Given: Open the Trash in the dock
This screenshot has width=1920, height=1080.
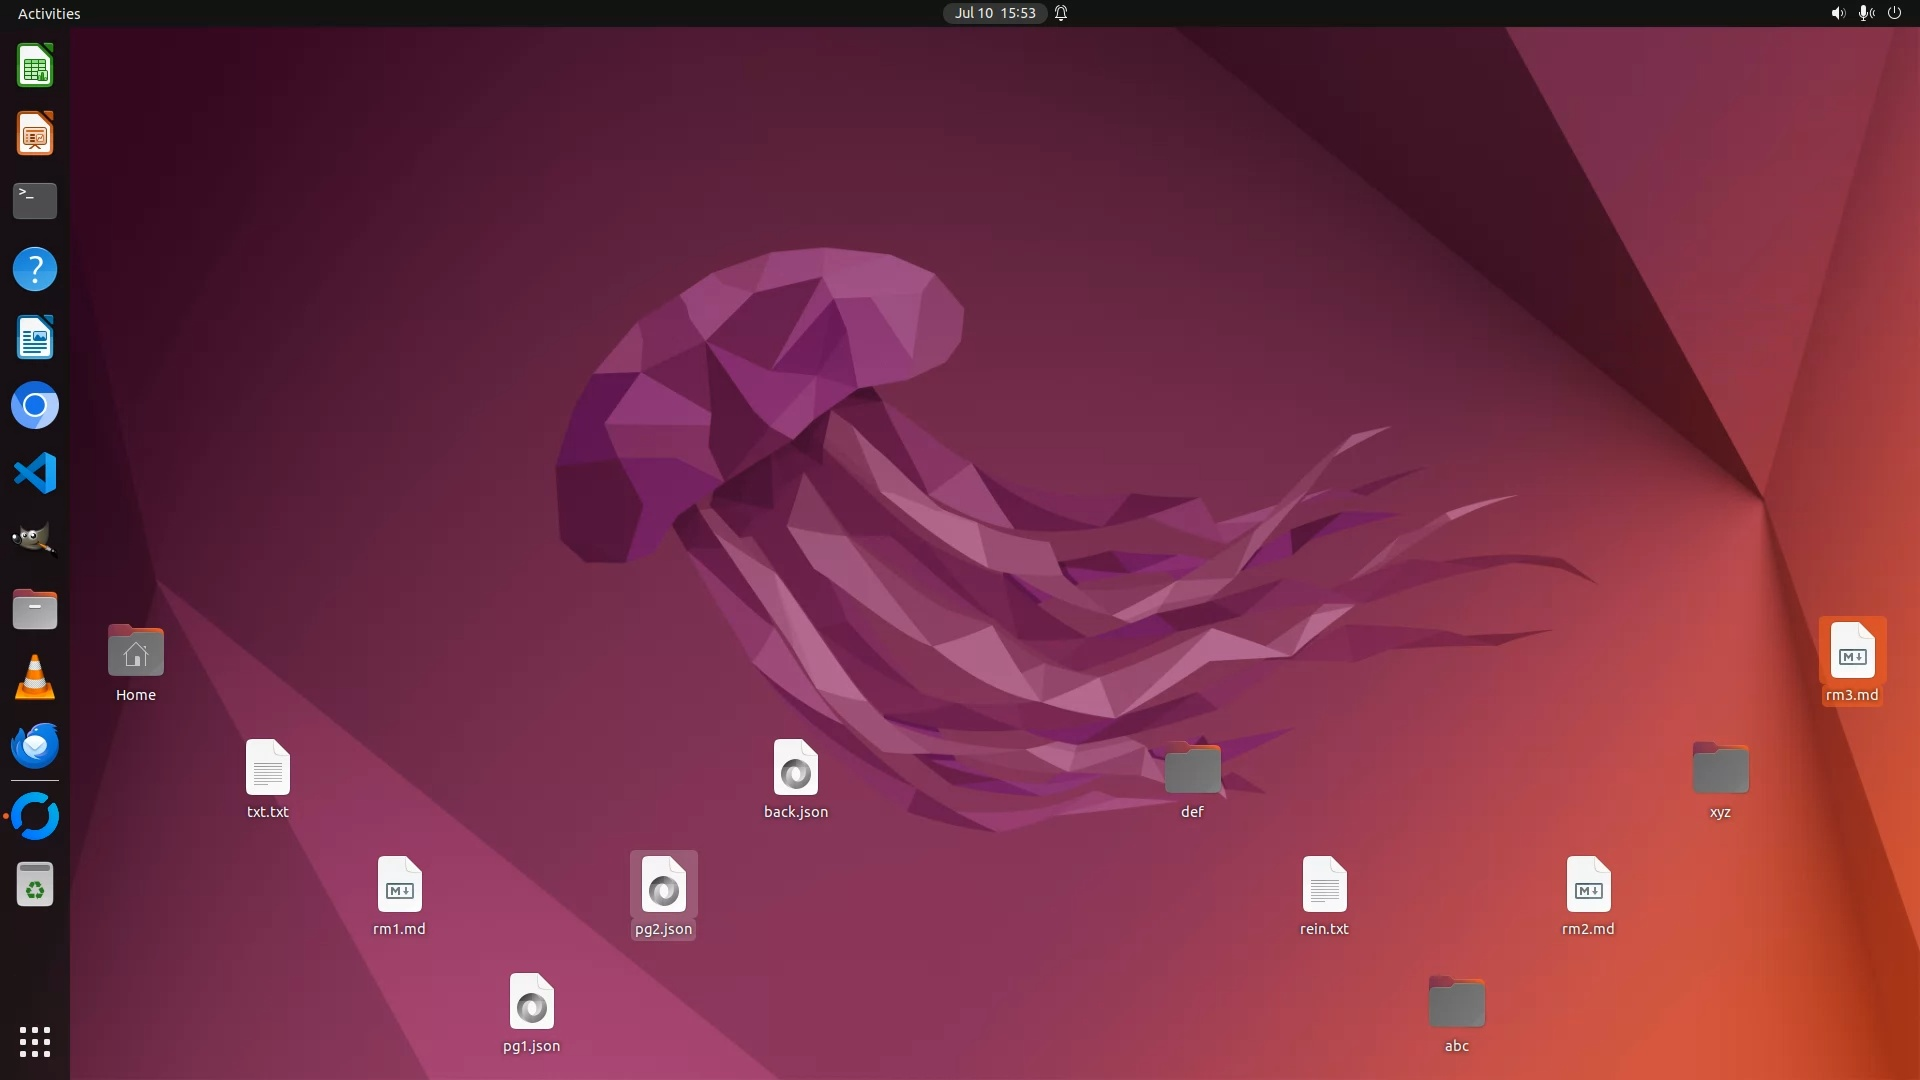Looking at the screenshot, I should 35,885.
